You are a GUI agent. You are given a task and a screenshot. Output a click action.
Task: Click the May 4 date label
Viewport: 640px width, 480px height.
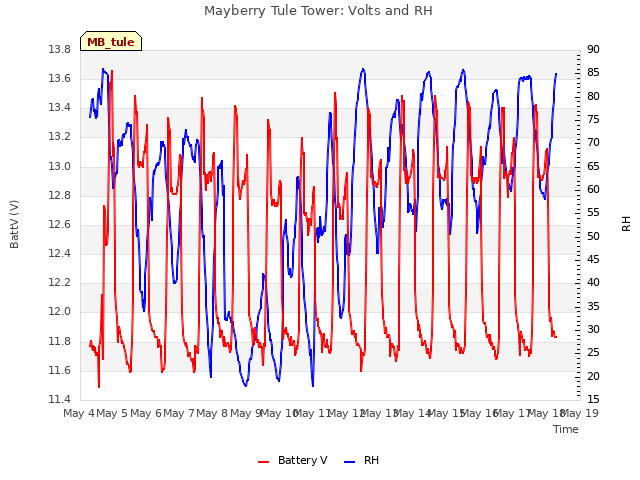pyautogui.click(x=79, y=413)
